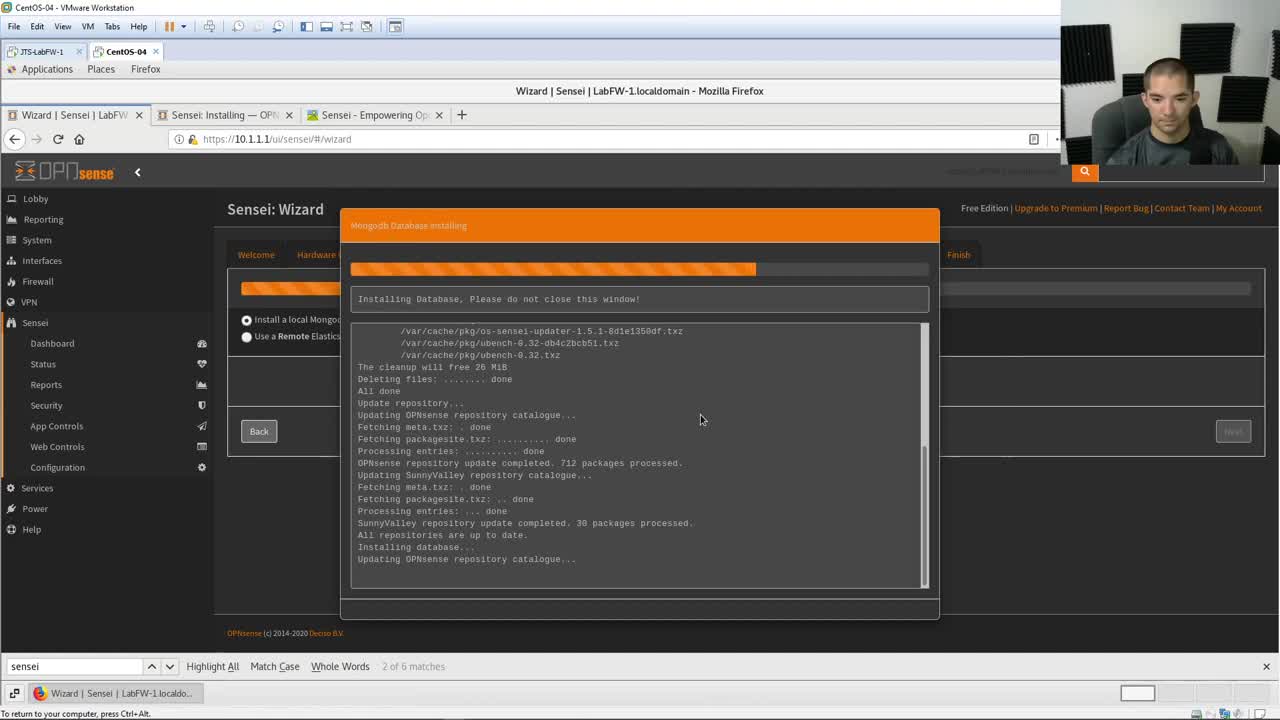The width and height of the screenshot is (1280, 720).
Task: Click the Status heartbeat icon
Action: (x=201, y=364)
